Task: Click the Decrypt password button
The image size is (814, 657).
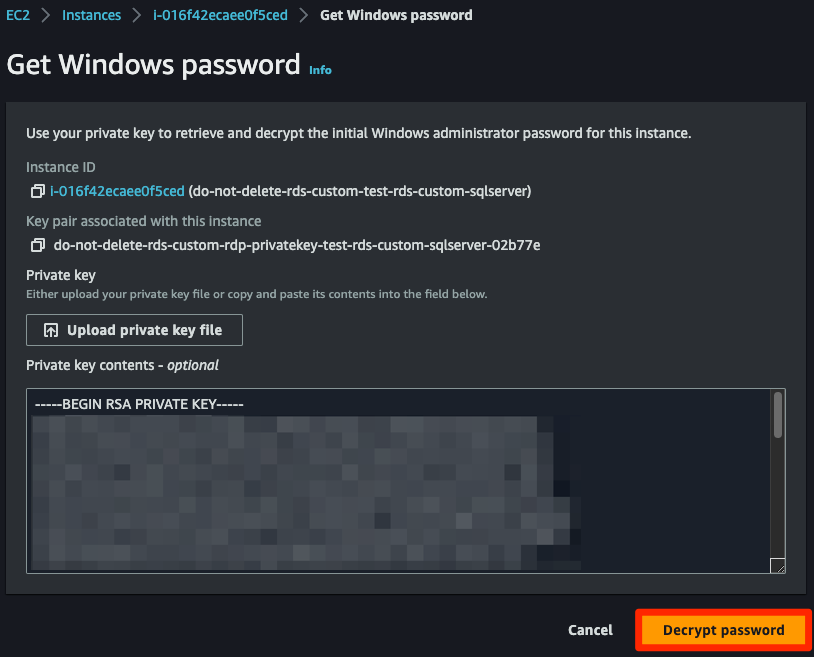Action: [723, 630]
